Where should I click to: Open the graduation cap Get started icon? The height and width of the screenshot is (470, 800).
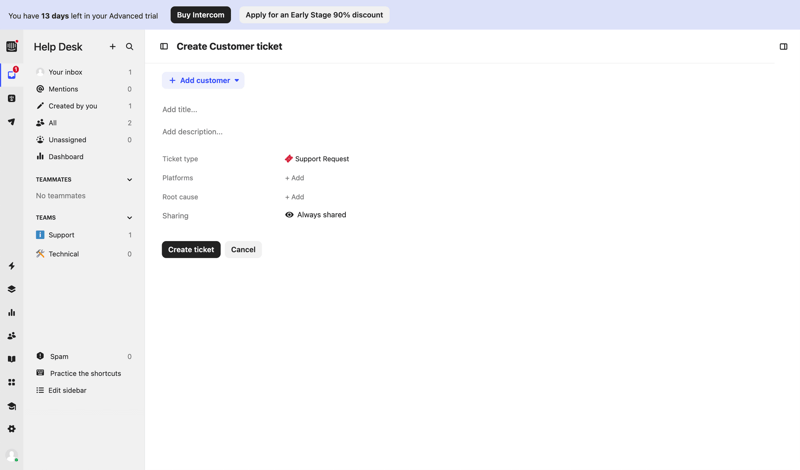(11, 406)
